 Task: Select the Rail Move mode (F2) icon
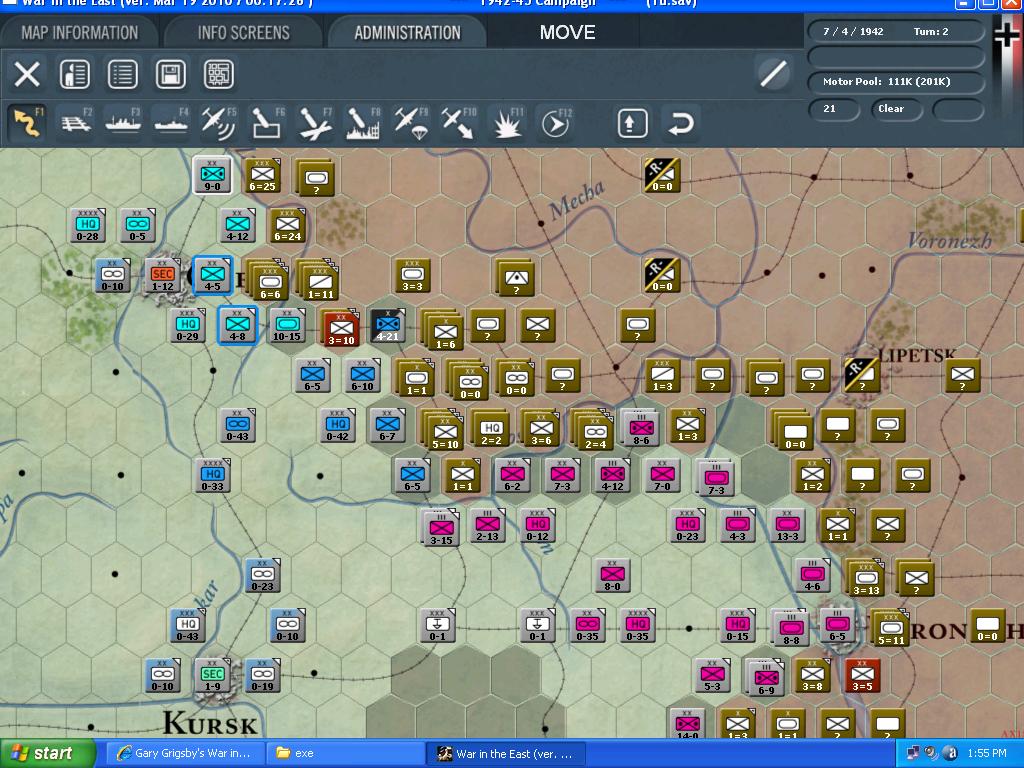pyautogui.click(x=76, y=122)
